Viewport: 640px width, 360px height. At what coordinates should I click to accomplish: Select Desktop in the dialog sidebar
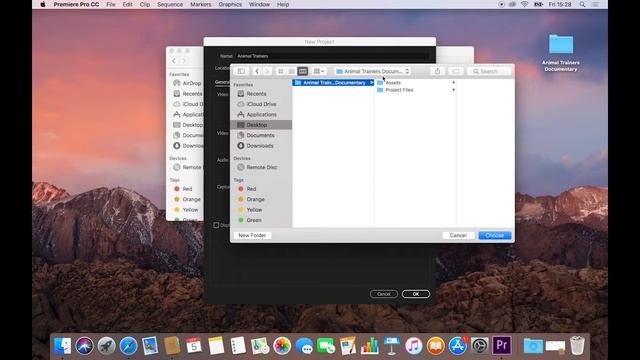click(261, 124)
